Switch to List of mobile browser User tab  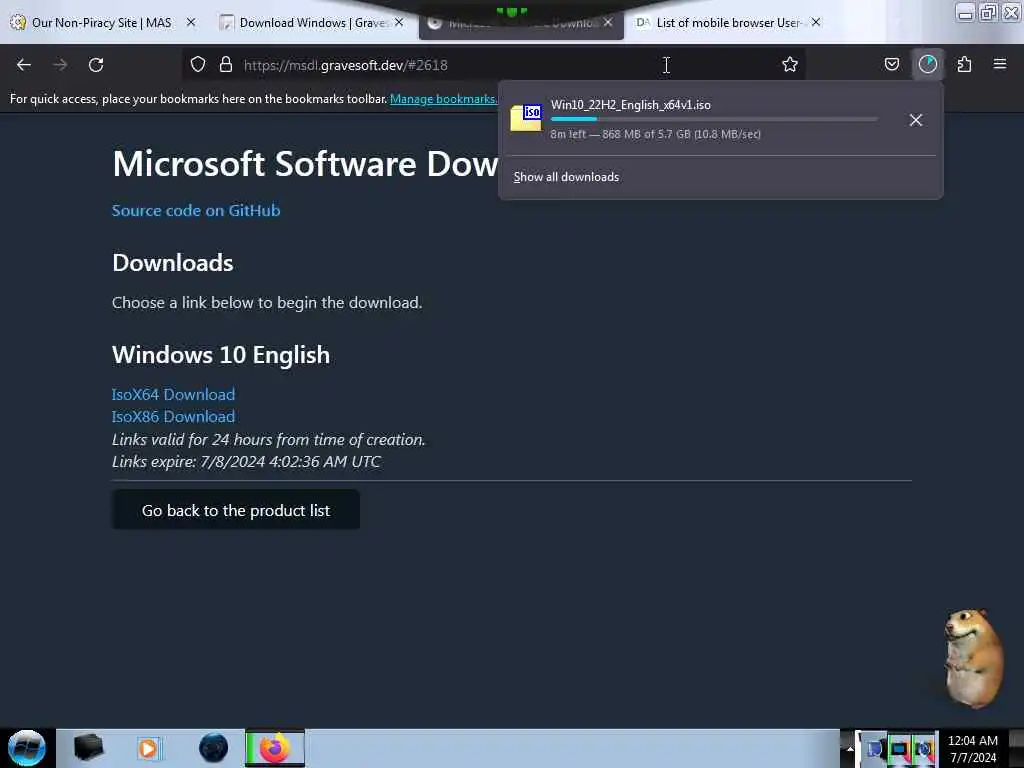(x=718, y=23)
